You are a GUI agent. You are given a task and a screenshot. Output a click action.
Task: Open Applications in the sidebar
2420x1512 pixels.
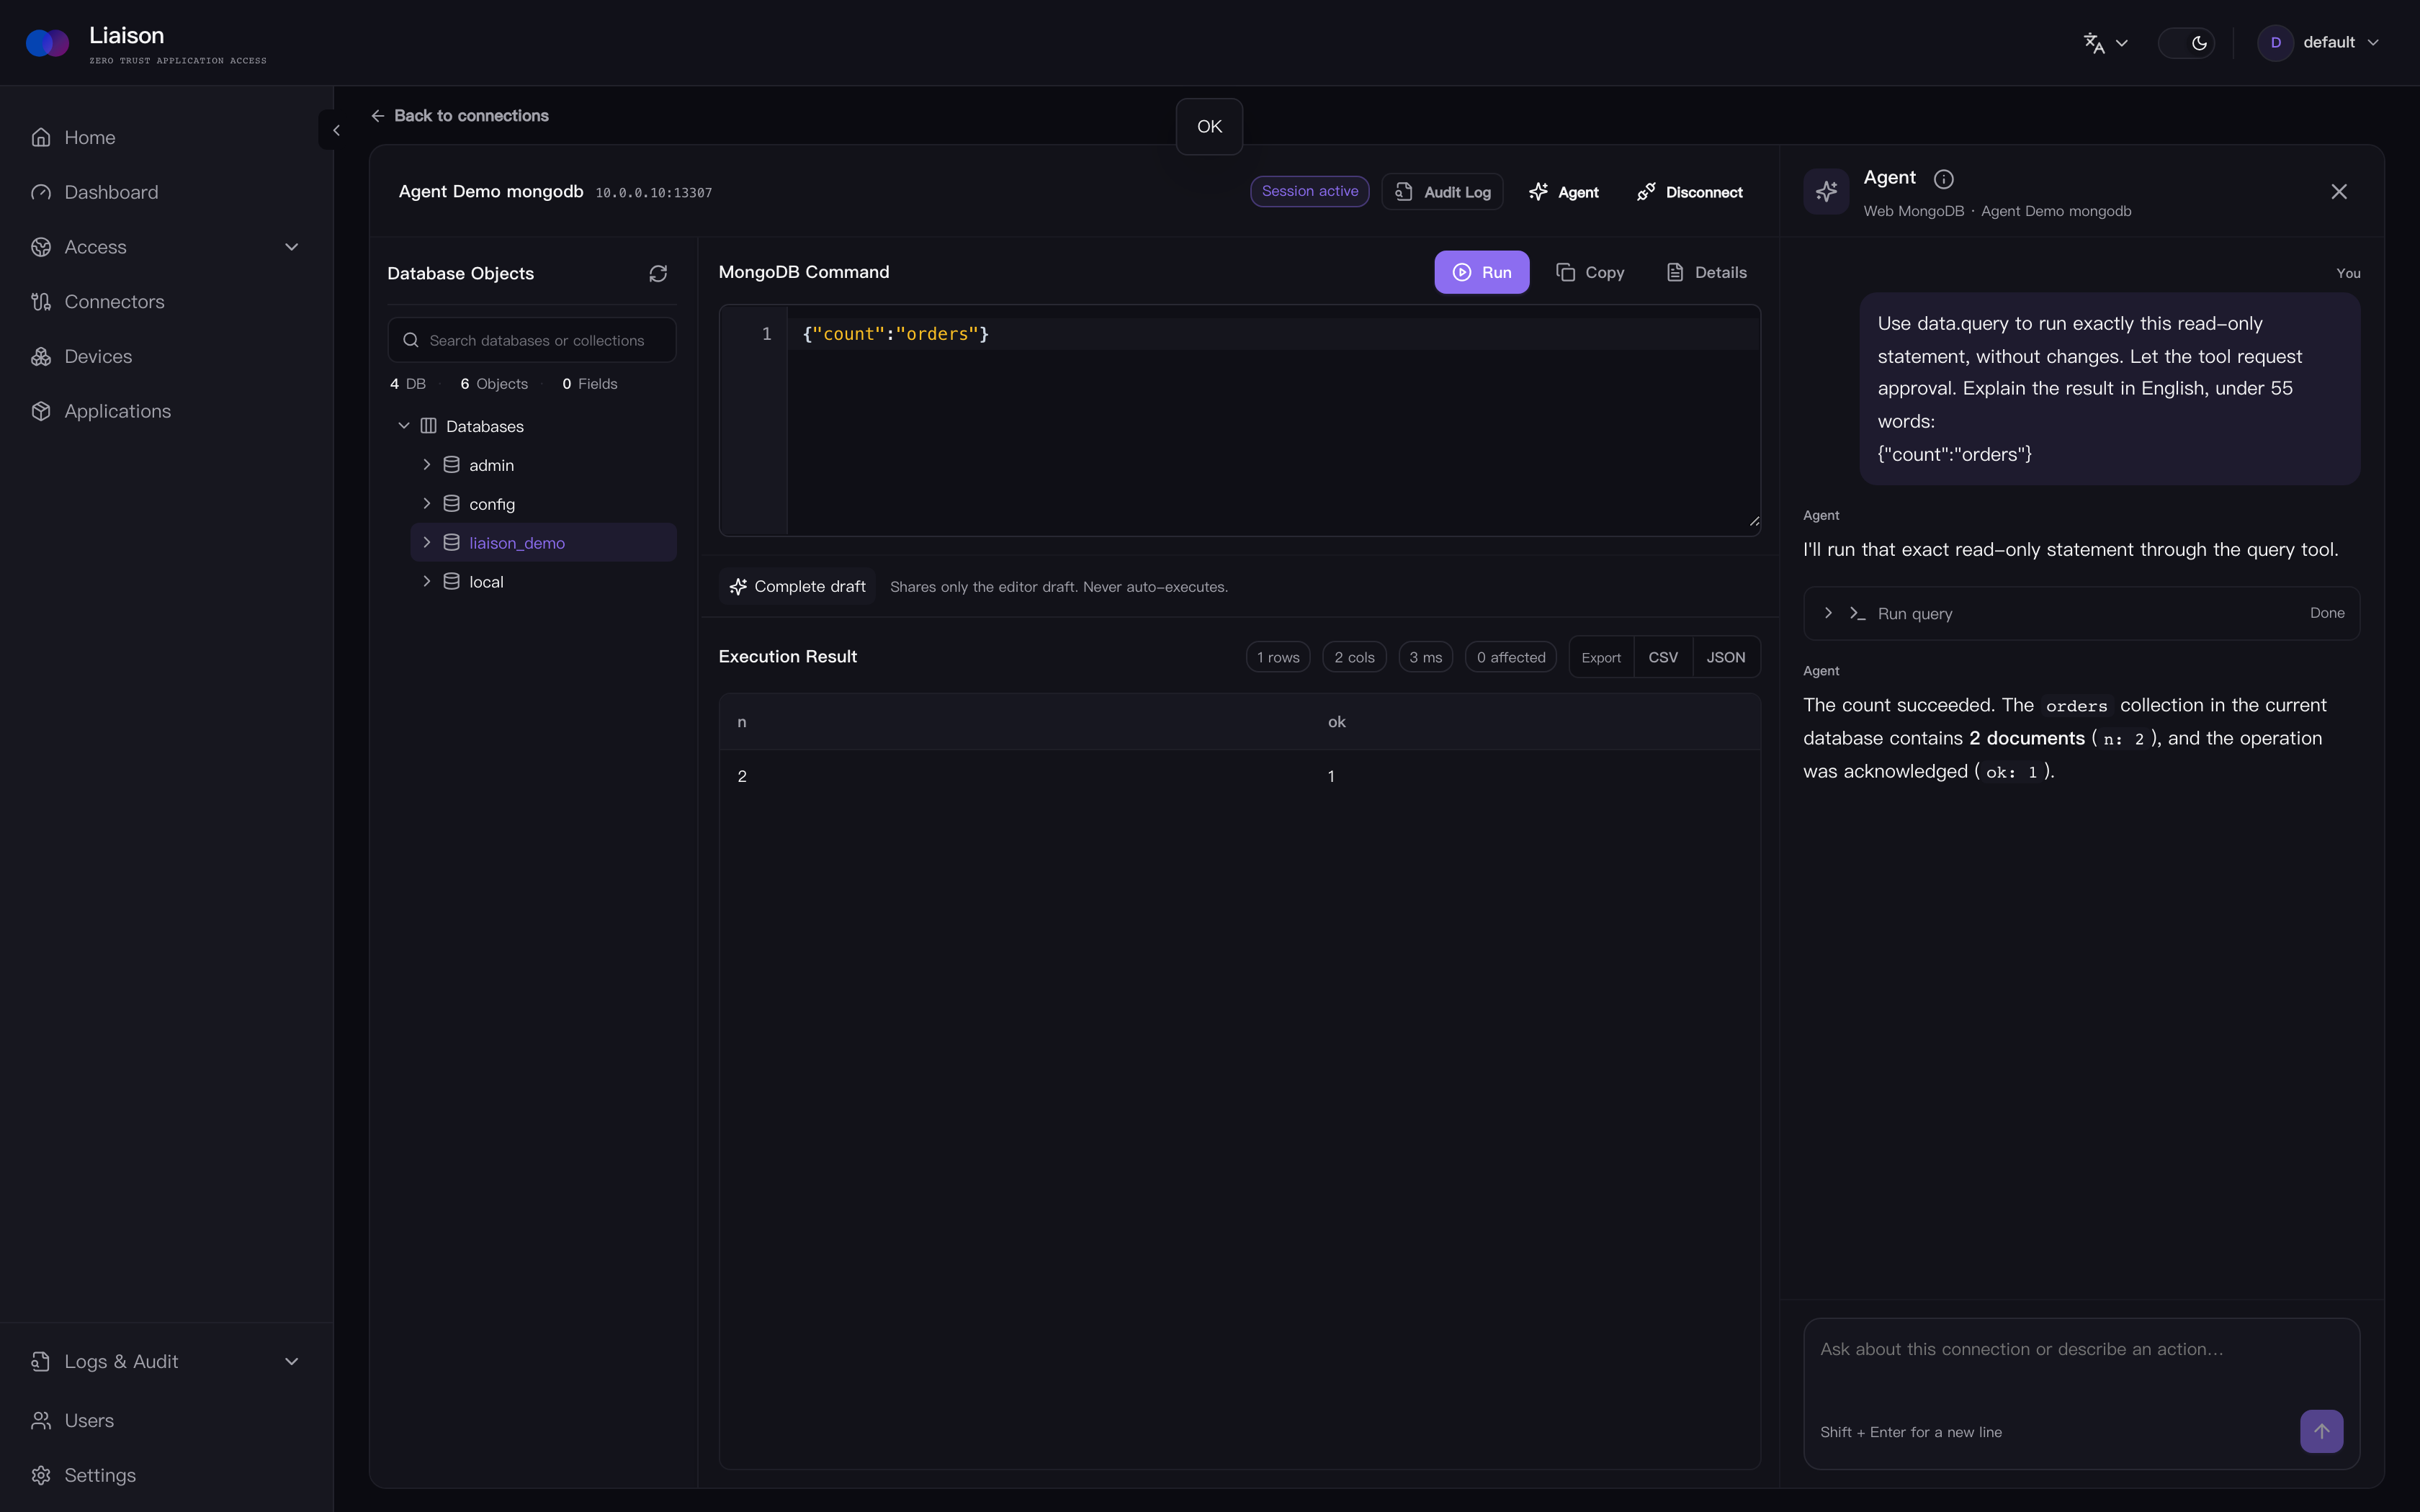coord(166,411)
